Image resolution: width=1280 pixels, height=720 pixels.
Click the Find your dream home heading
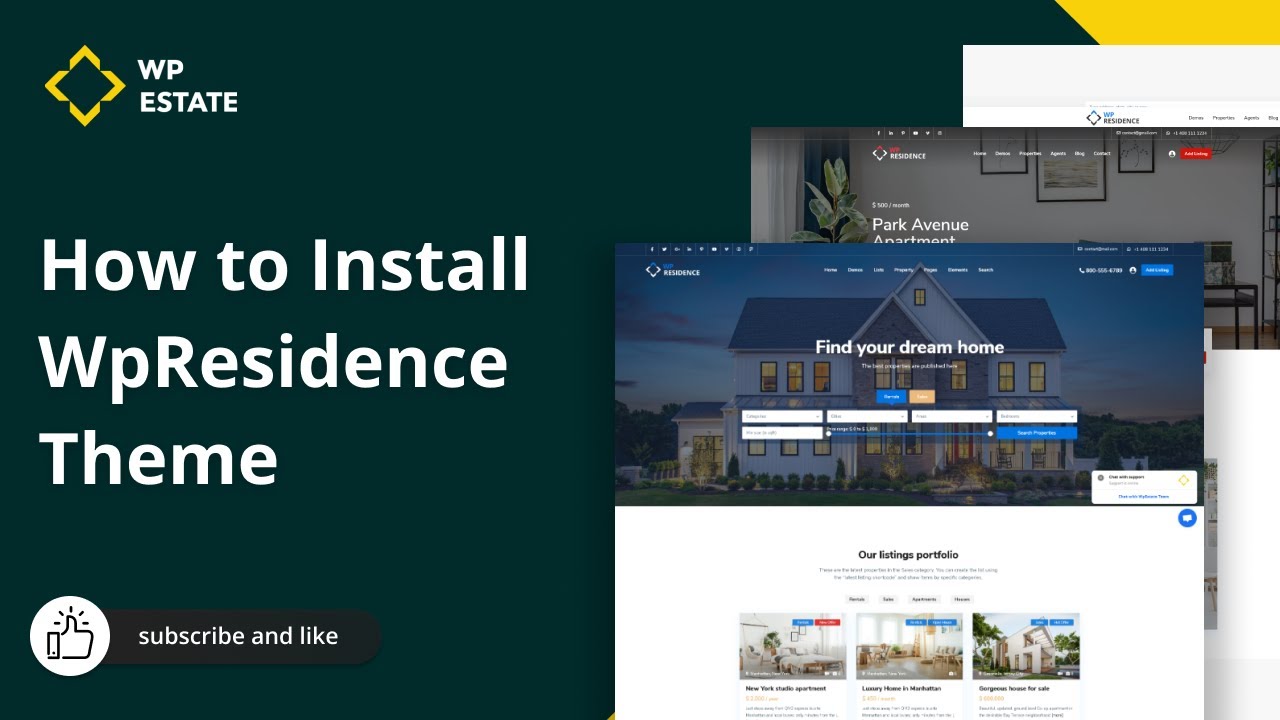click(910, 348)
